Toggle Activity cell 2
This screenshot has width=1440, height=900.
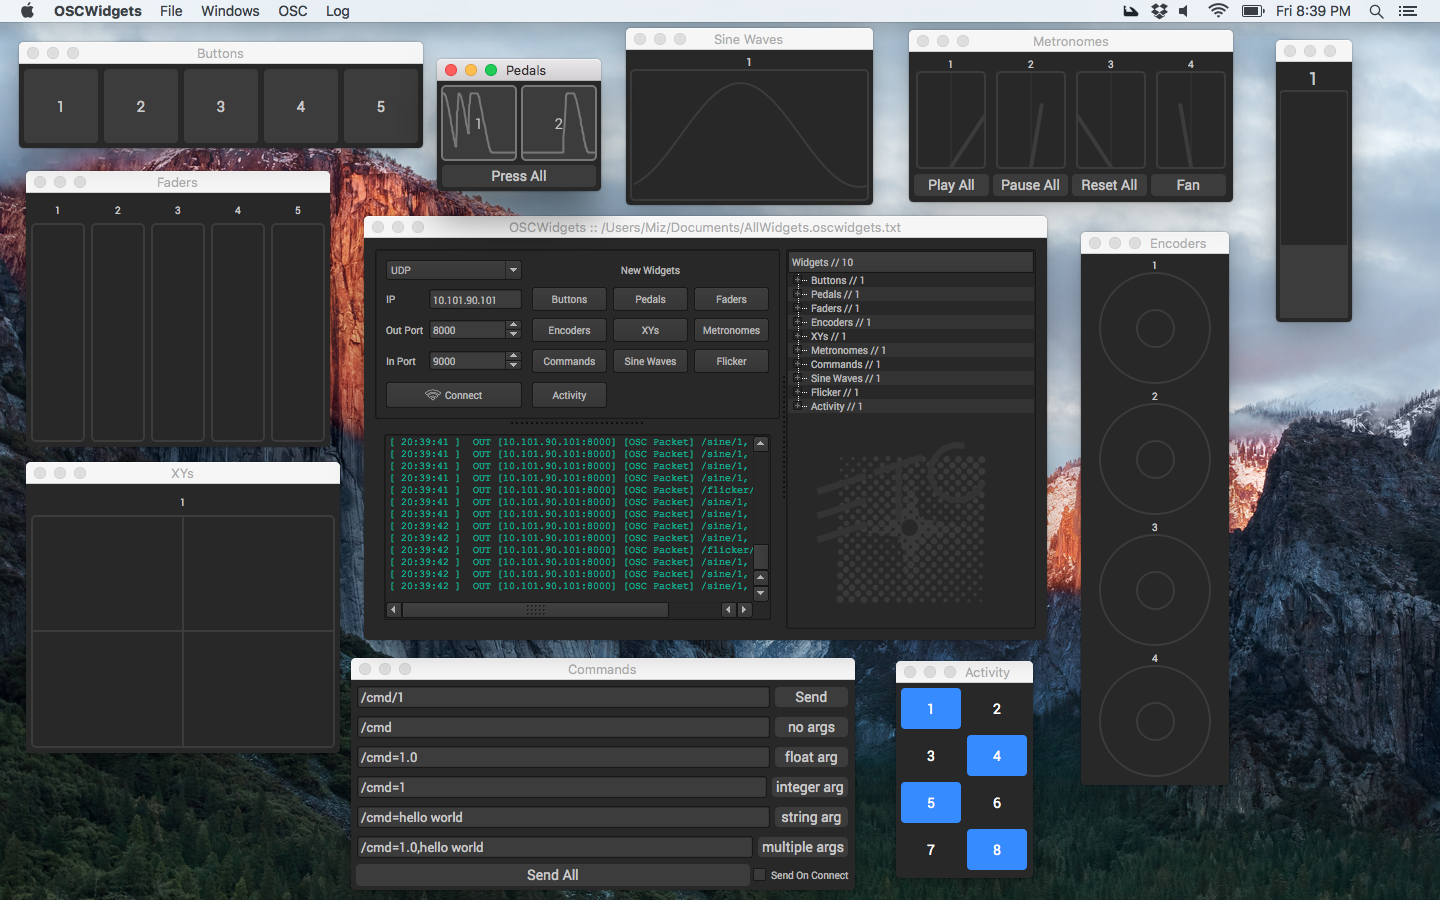pos(997,709)
